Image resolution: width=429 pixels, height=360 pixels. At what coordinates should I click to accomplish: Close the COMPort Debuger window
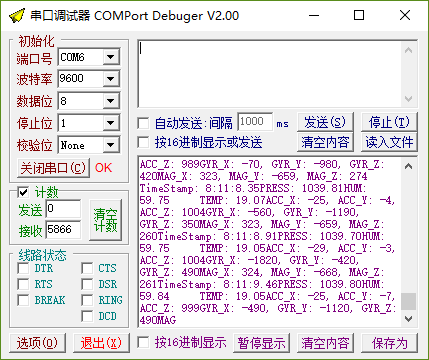(405, 15)
